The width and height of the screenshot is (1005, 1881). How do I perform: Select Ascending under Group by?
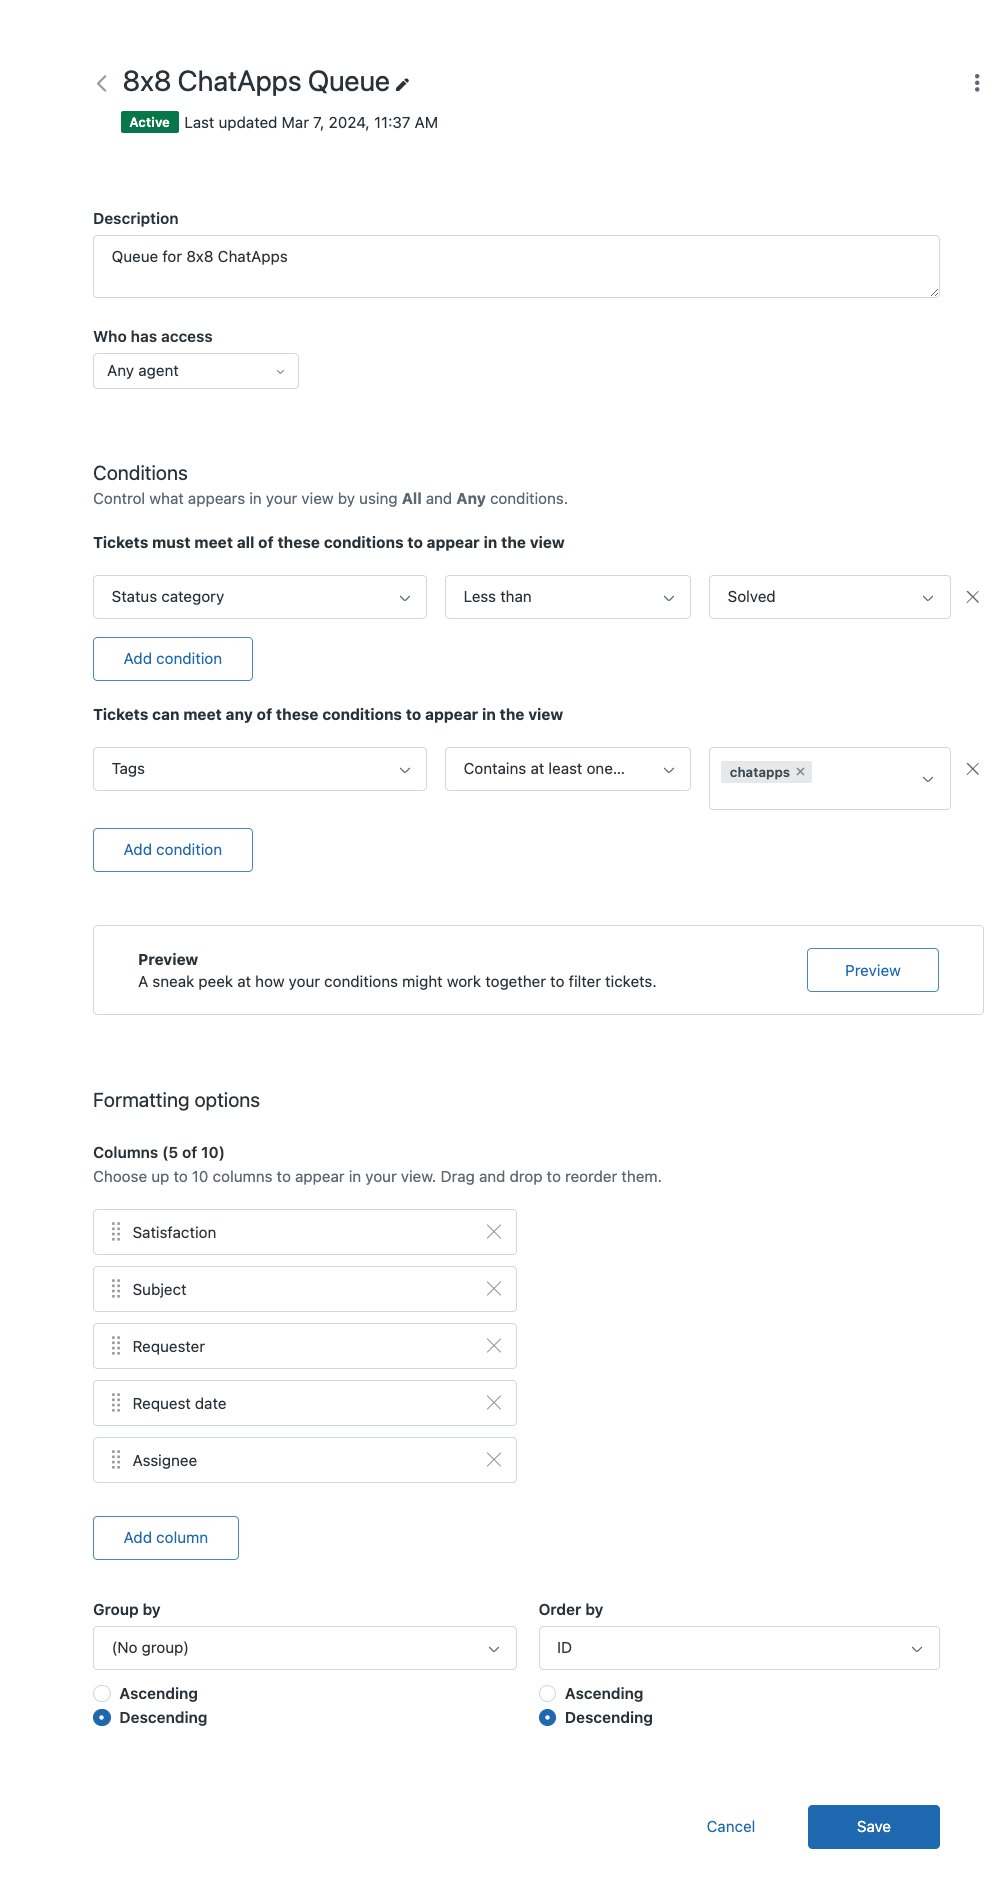[102, 1693]
